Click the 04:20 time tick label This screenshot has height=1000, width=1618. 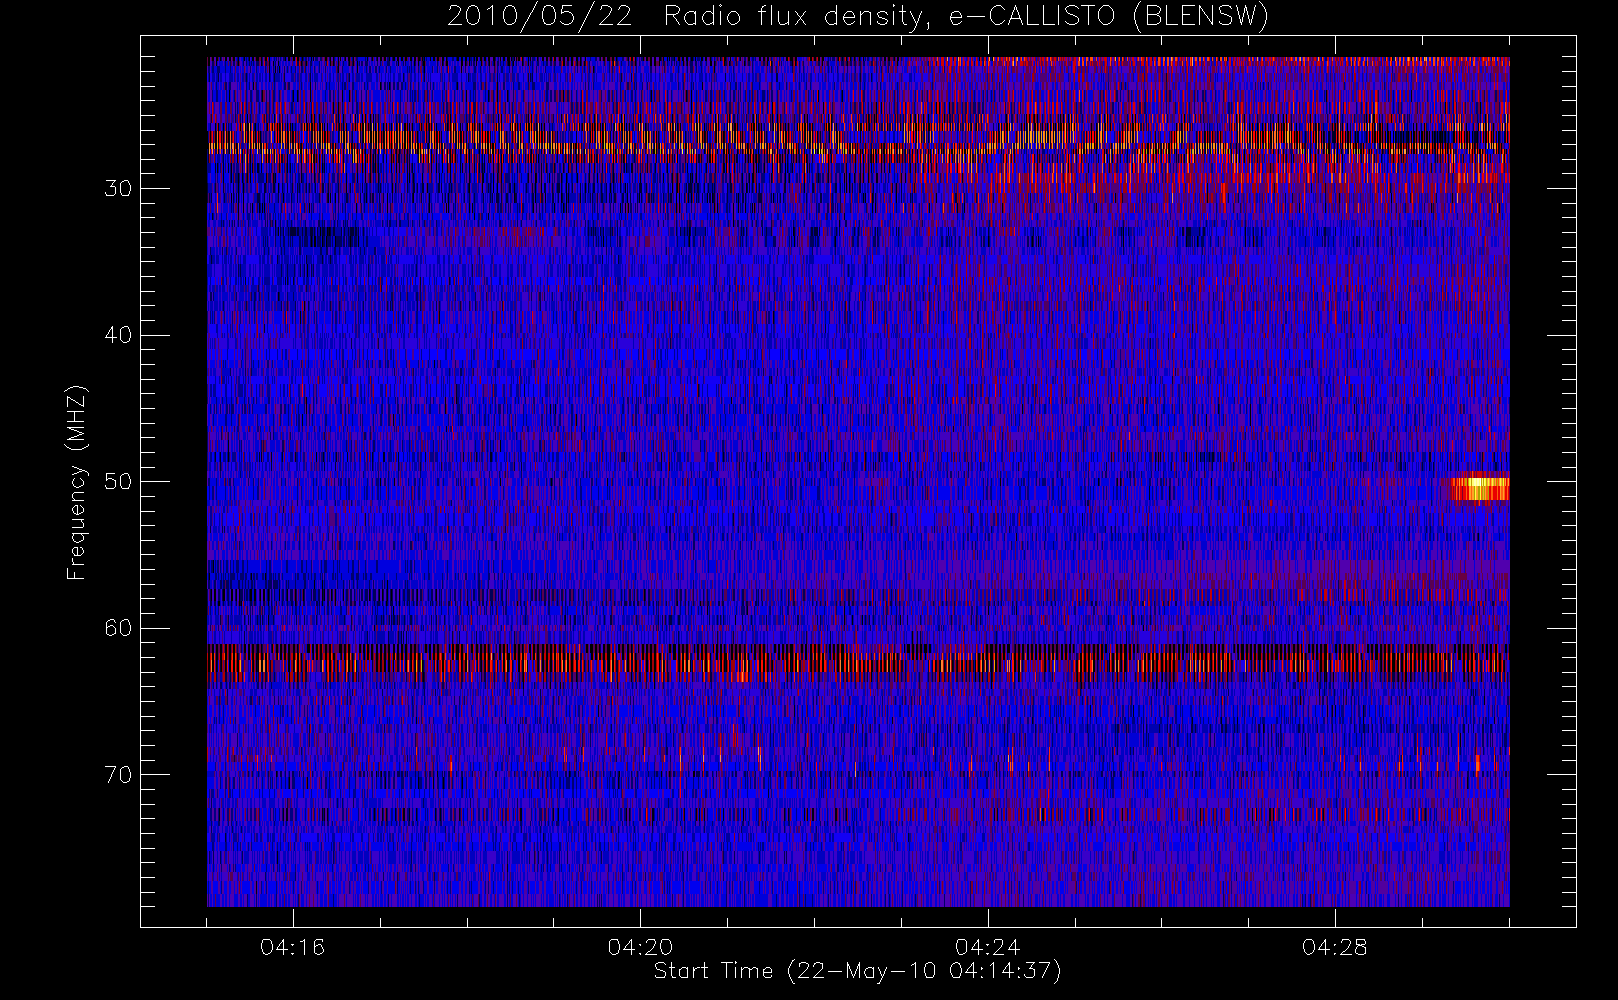coord(640,947)
